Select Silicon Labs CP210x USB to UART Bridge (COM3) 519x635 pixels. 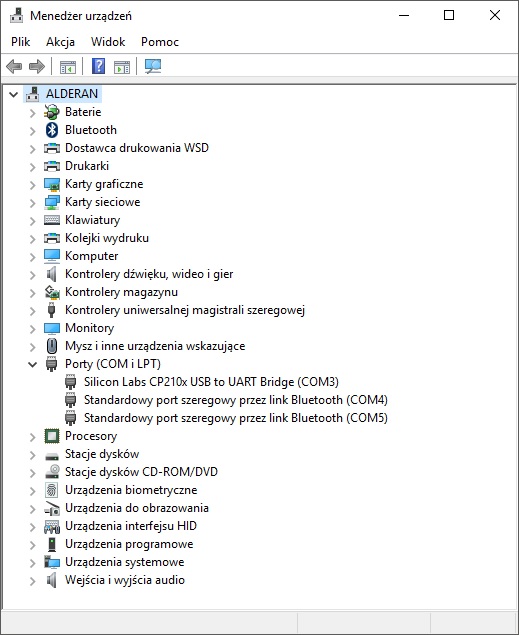pyautogui.click(x=211, y=382)
